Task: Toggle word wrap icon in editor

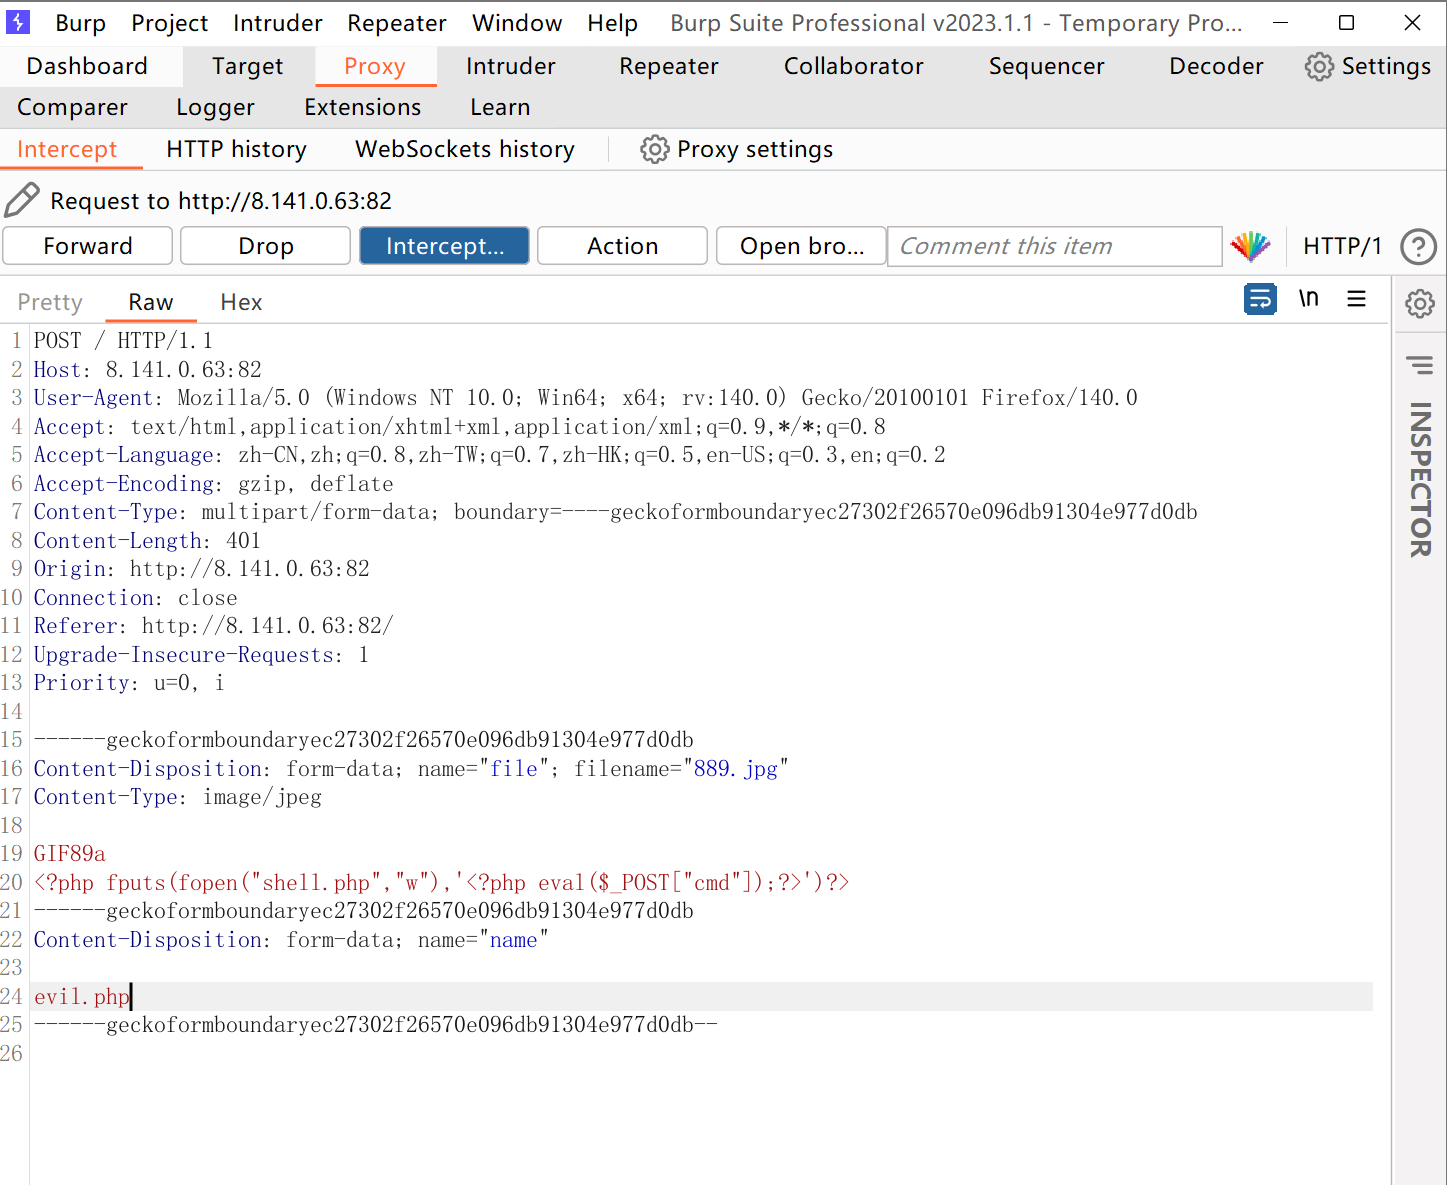Action: [1260, 299]
